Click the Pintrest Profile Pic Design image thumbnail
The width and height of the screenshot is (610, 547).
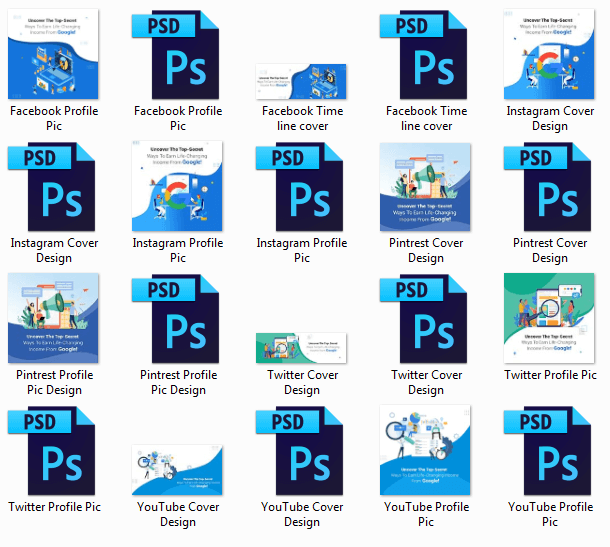point(53,318)
